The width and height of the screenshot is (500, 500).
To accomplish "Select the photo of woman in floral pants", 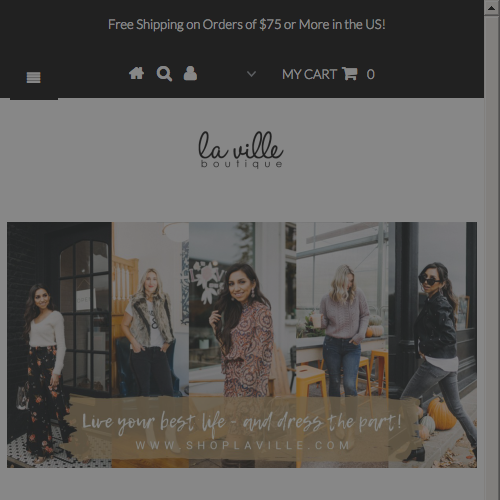I will [x=59, y=345].
